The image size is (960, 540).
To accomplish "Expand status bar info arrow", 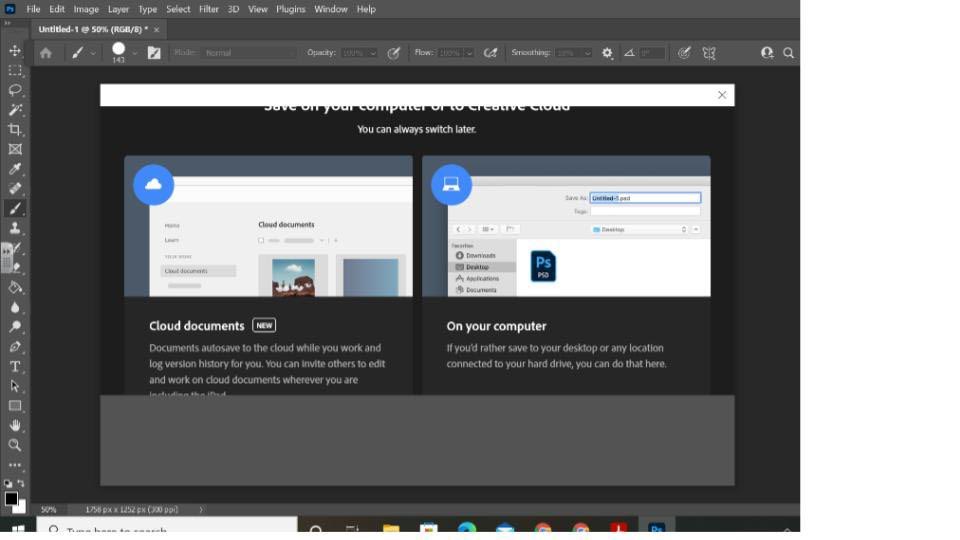I will 201,509.
